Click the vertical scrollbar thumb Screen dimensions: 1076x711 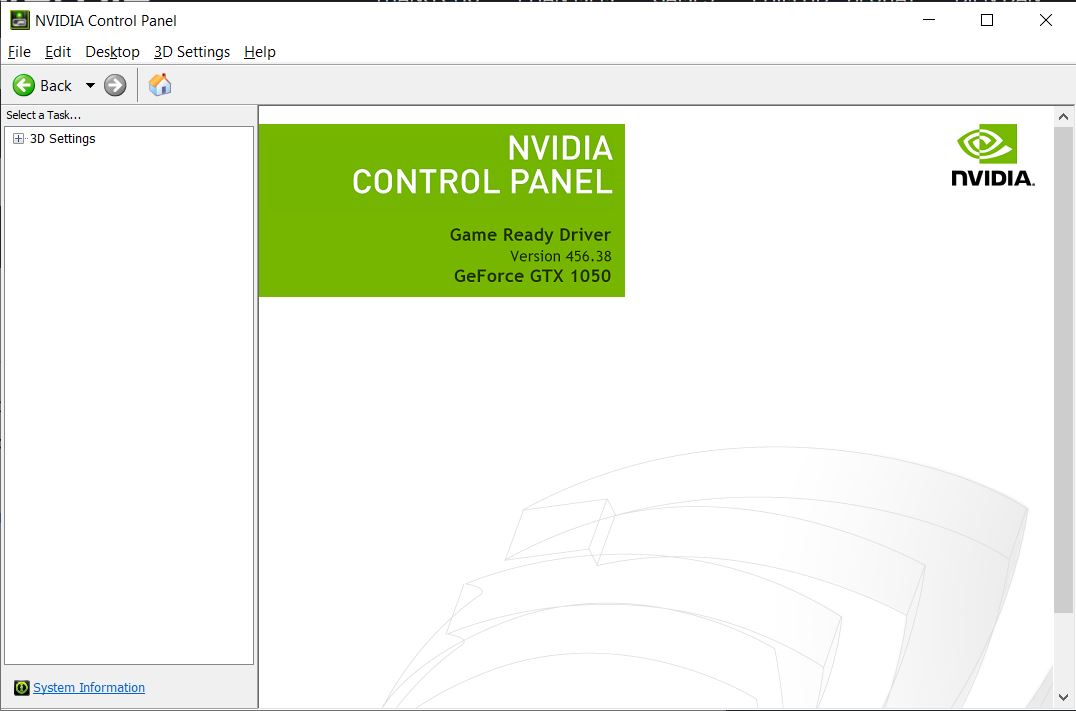[1064, 370]
